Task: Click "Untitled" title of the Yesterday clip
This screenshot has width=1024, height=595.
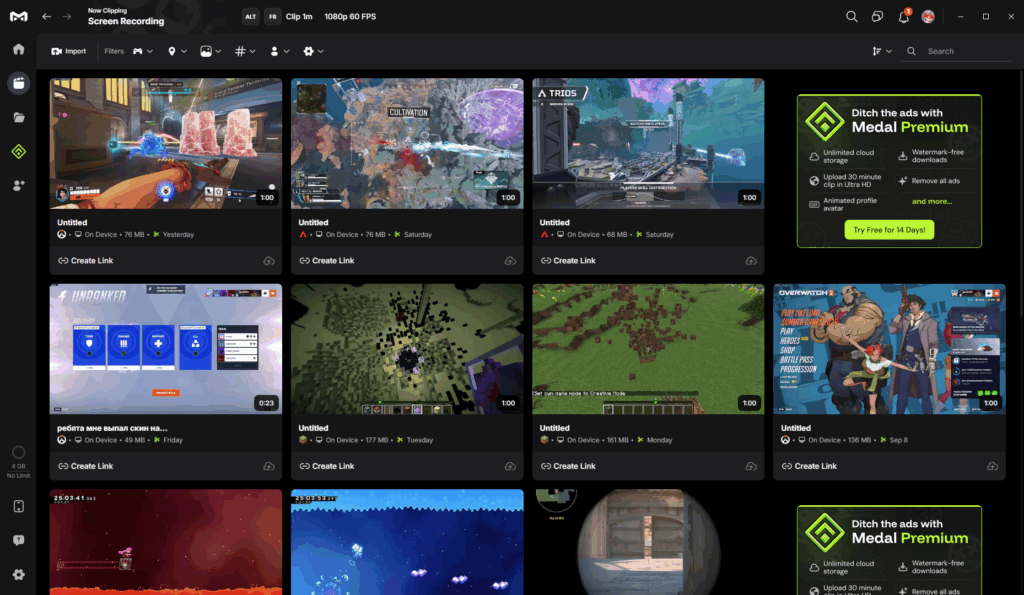Action: [72, 223]
